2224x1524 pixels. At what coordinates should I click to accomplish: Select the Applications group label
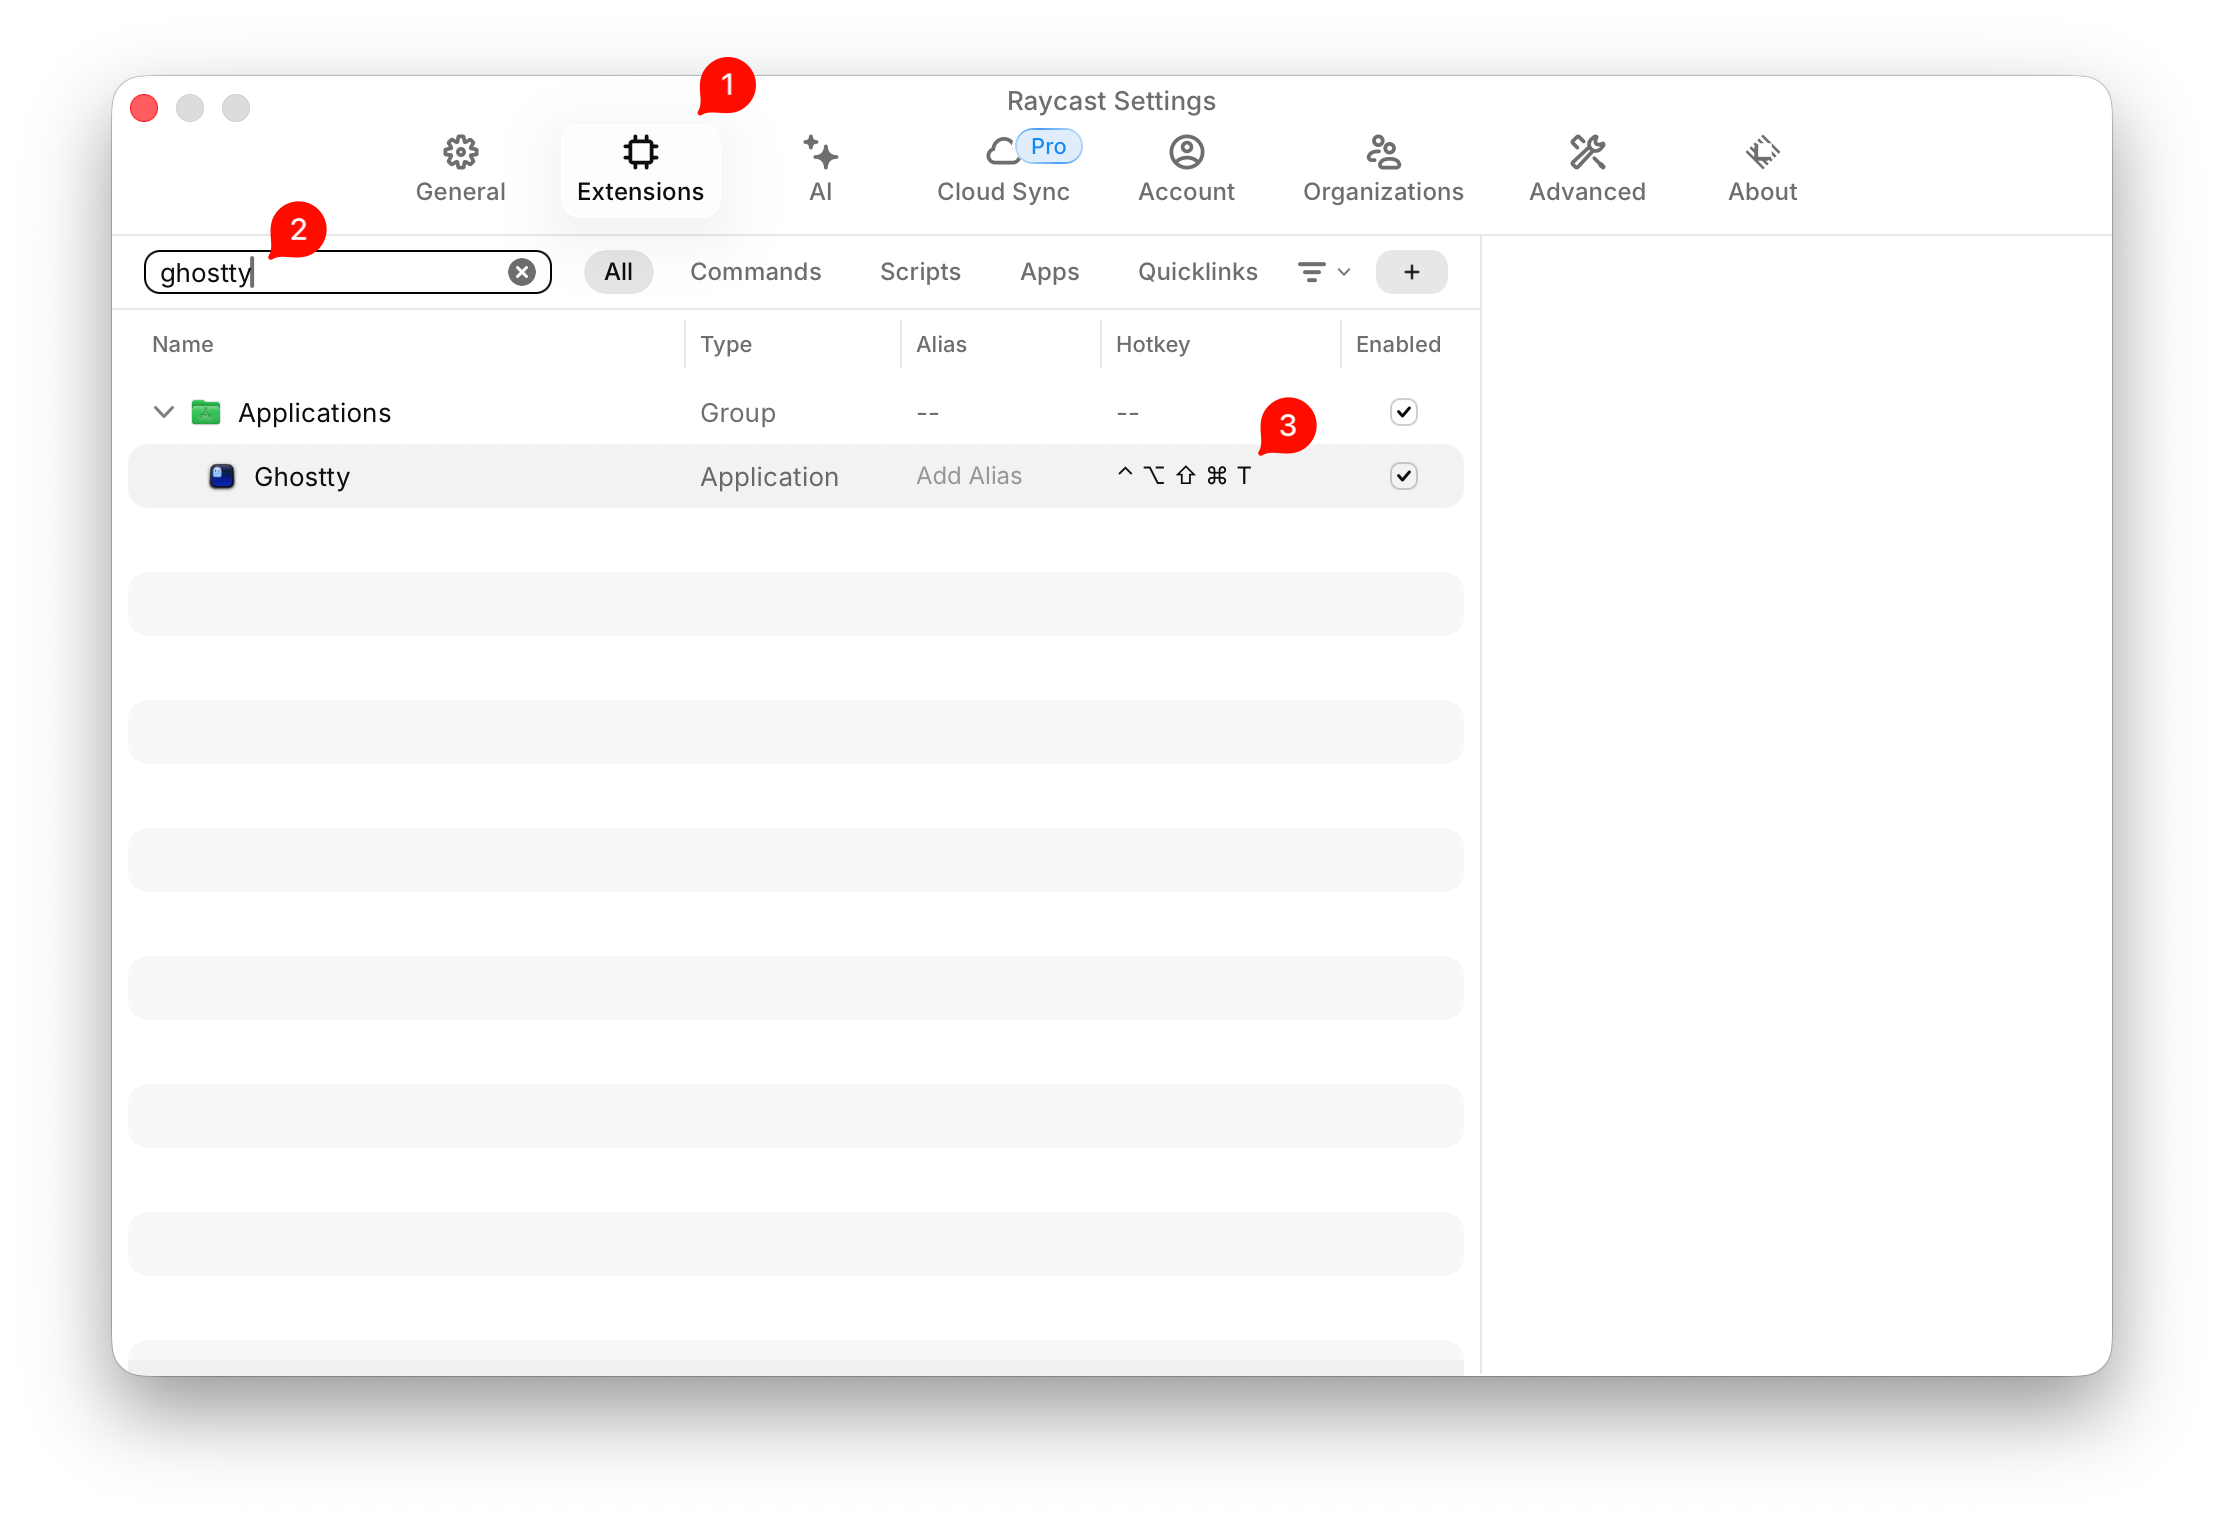click(314, 412)
